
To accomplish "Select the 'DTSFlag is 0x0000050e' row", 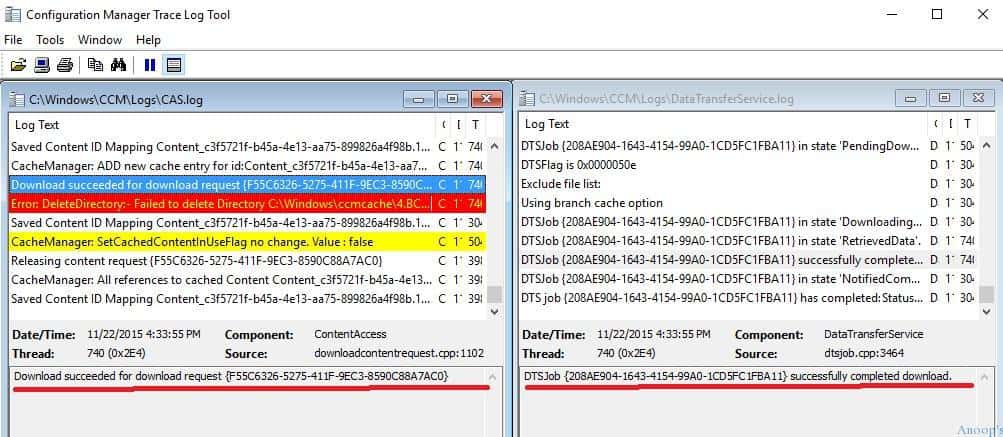I will [748, 165].
